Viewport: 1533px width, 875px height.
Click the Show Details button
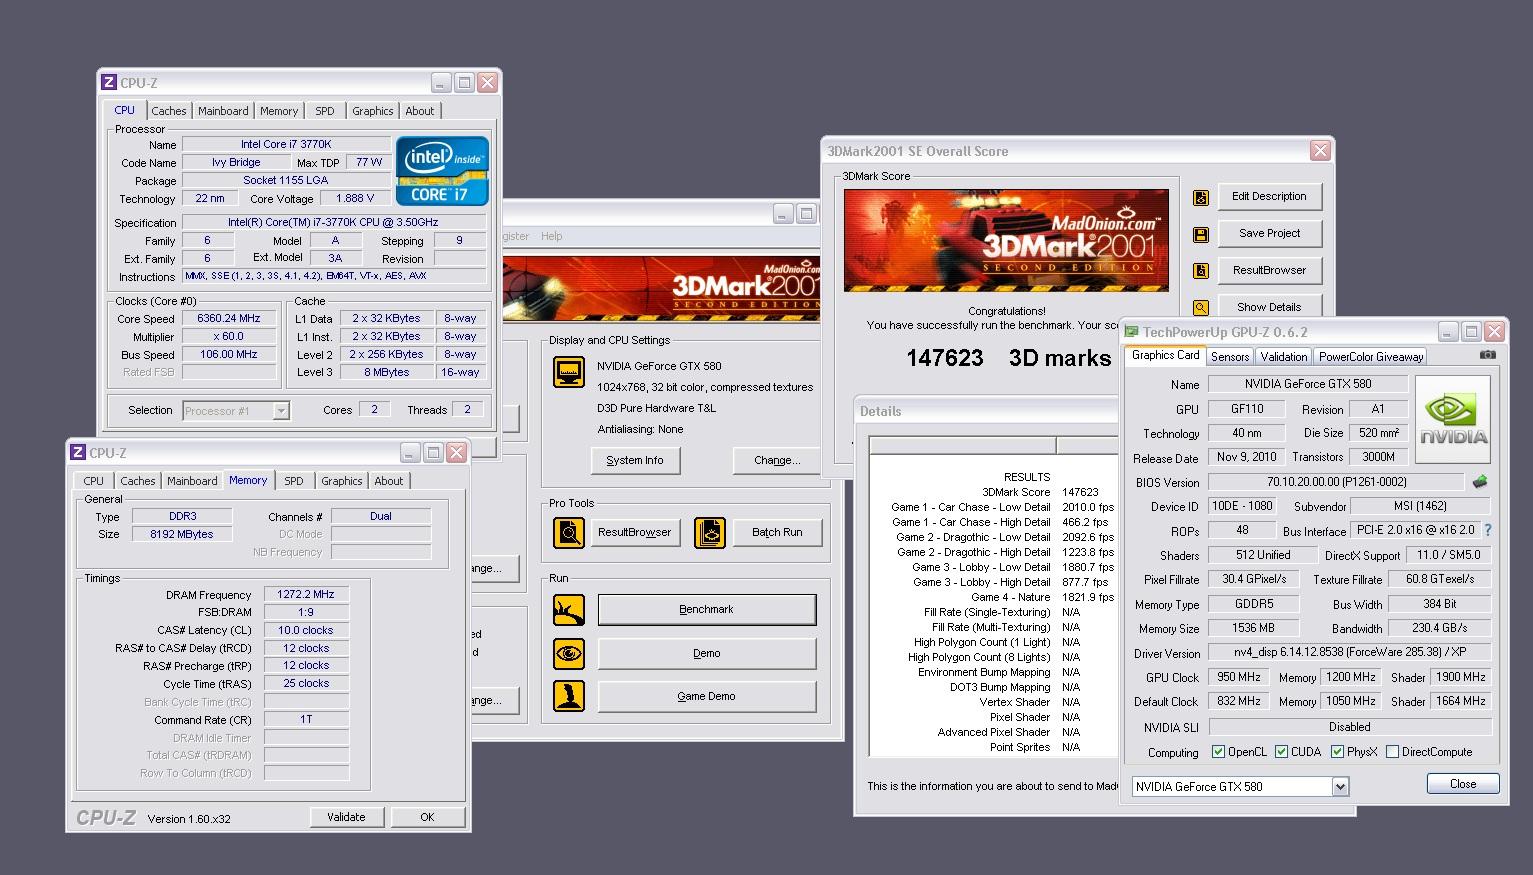pos(1270,307)
